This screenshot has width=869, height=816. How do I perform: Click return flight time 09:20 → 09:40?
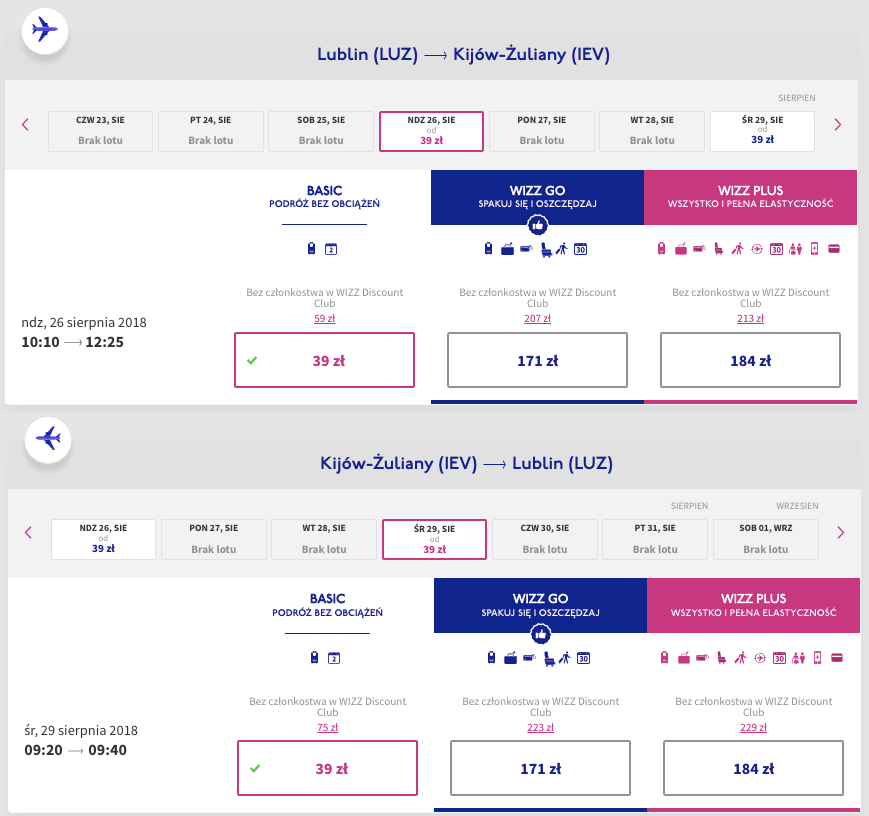[x=75, y=750]
